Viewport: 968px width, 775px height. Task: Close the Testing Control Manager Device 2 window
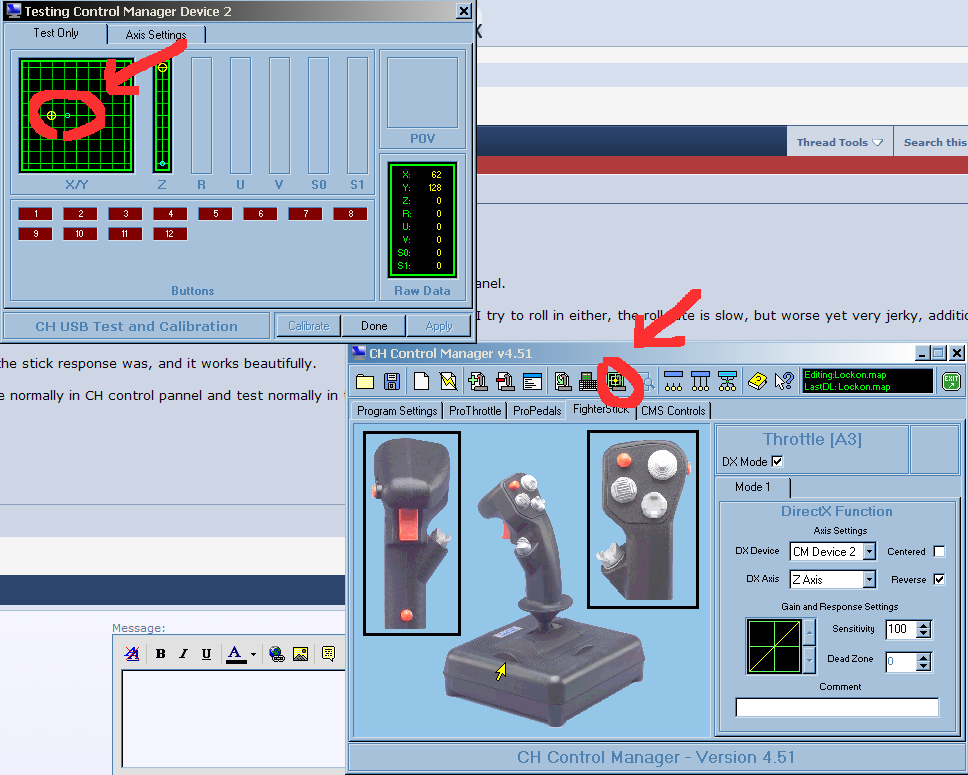point(464,11)
